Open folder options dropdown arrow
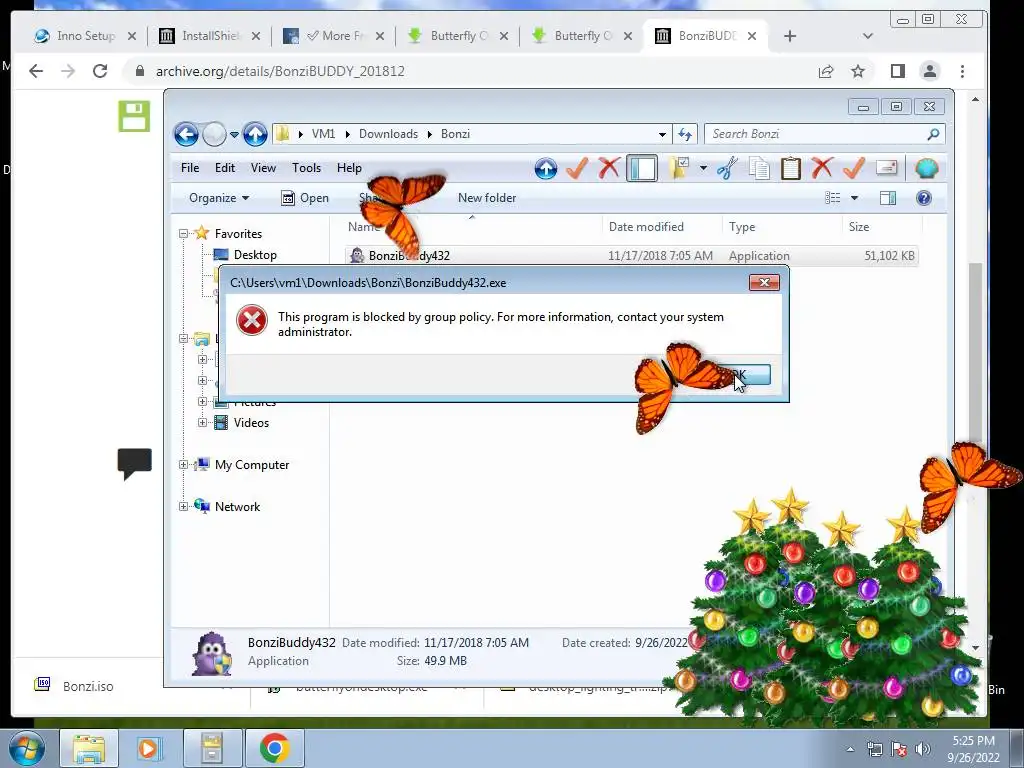Image resolution: width=1024 pixels, height=768 pixels. [703, 168]
